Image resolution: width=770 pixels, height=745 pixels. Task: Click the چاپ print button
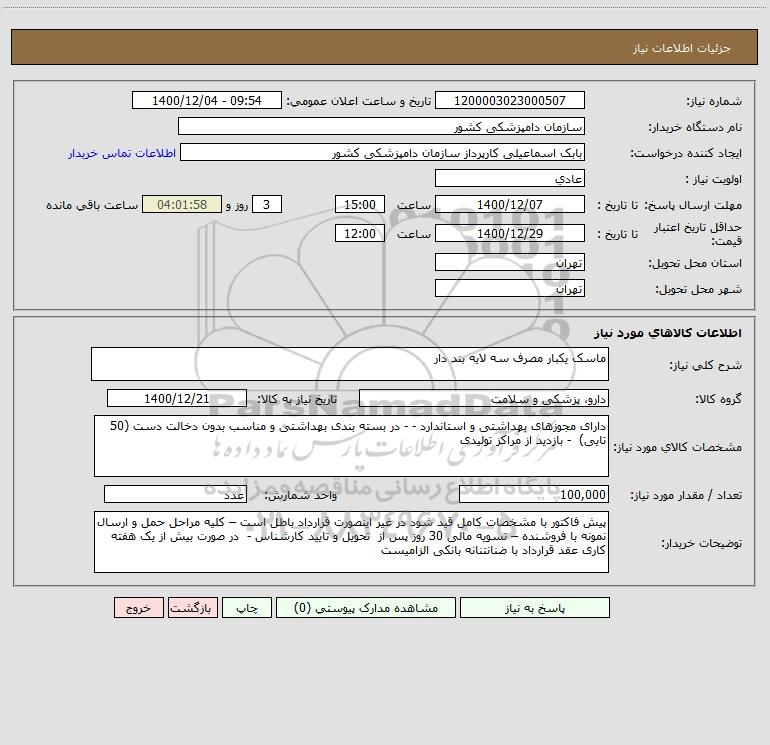point(247,608)
